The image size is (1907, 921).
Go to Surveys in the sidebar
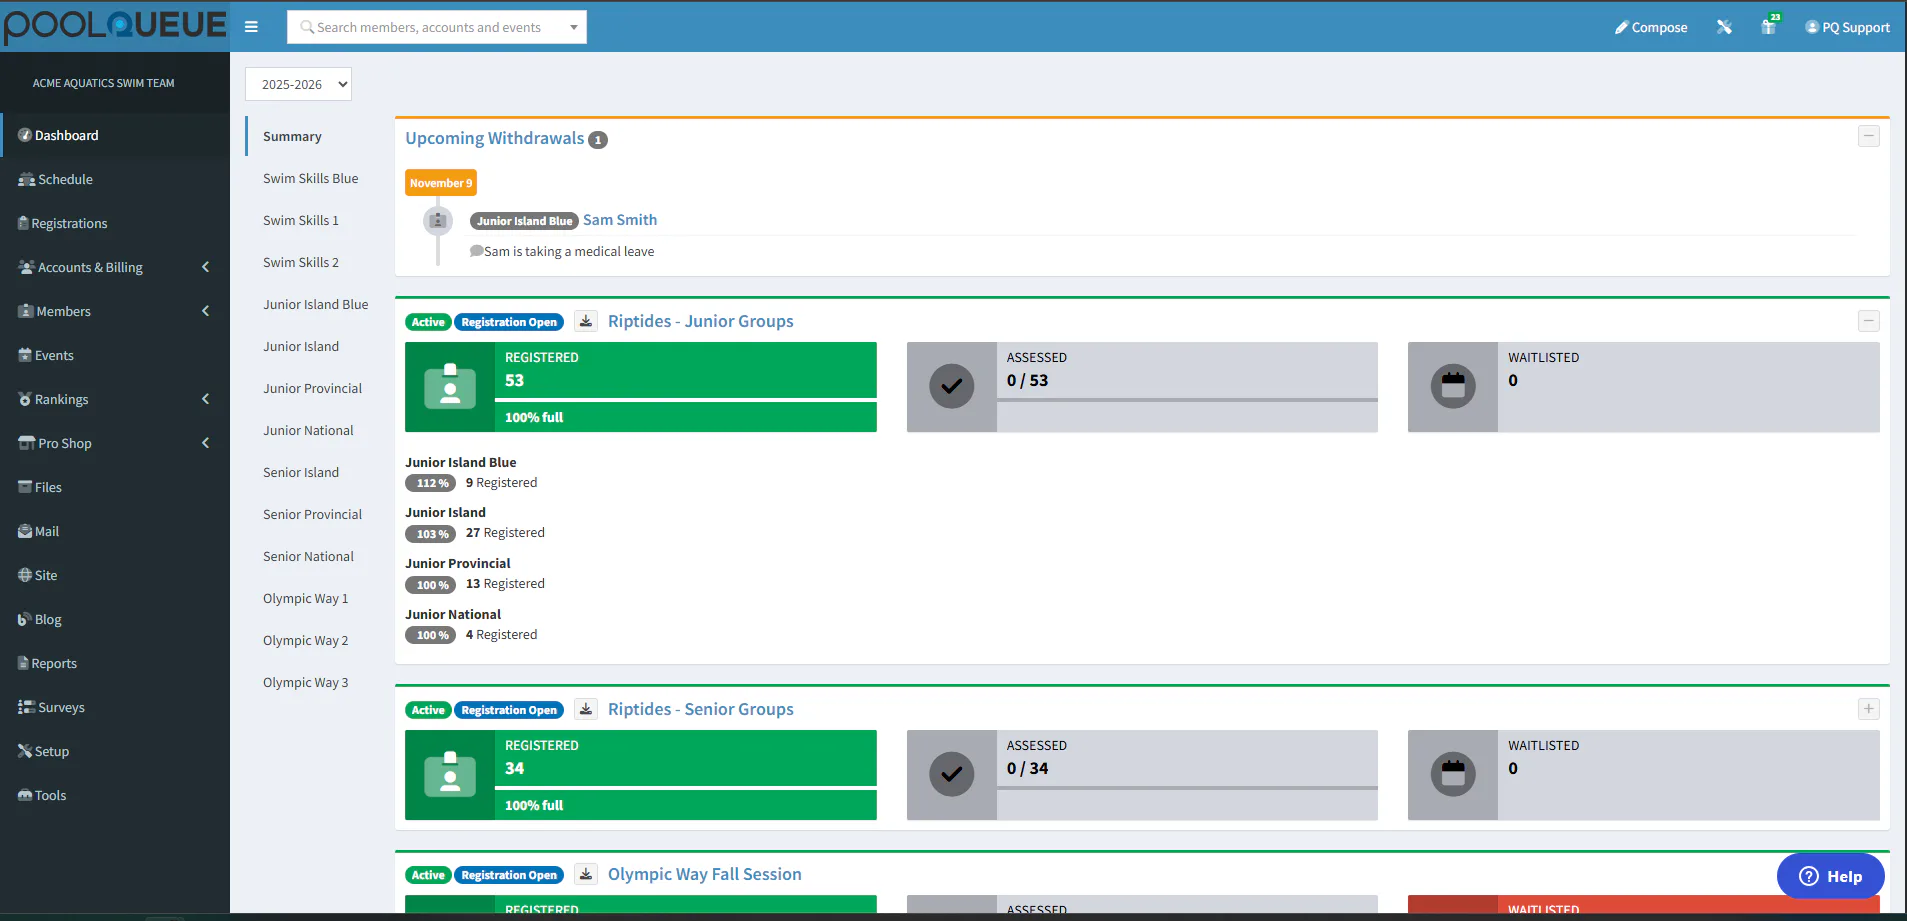115,707
